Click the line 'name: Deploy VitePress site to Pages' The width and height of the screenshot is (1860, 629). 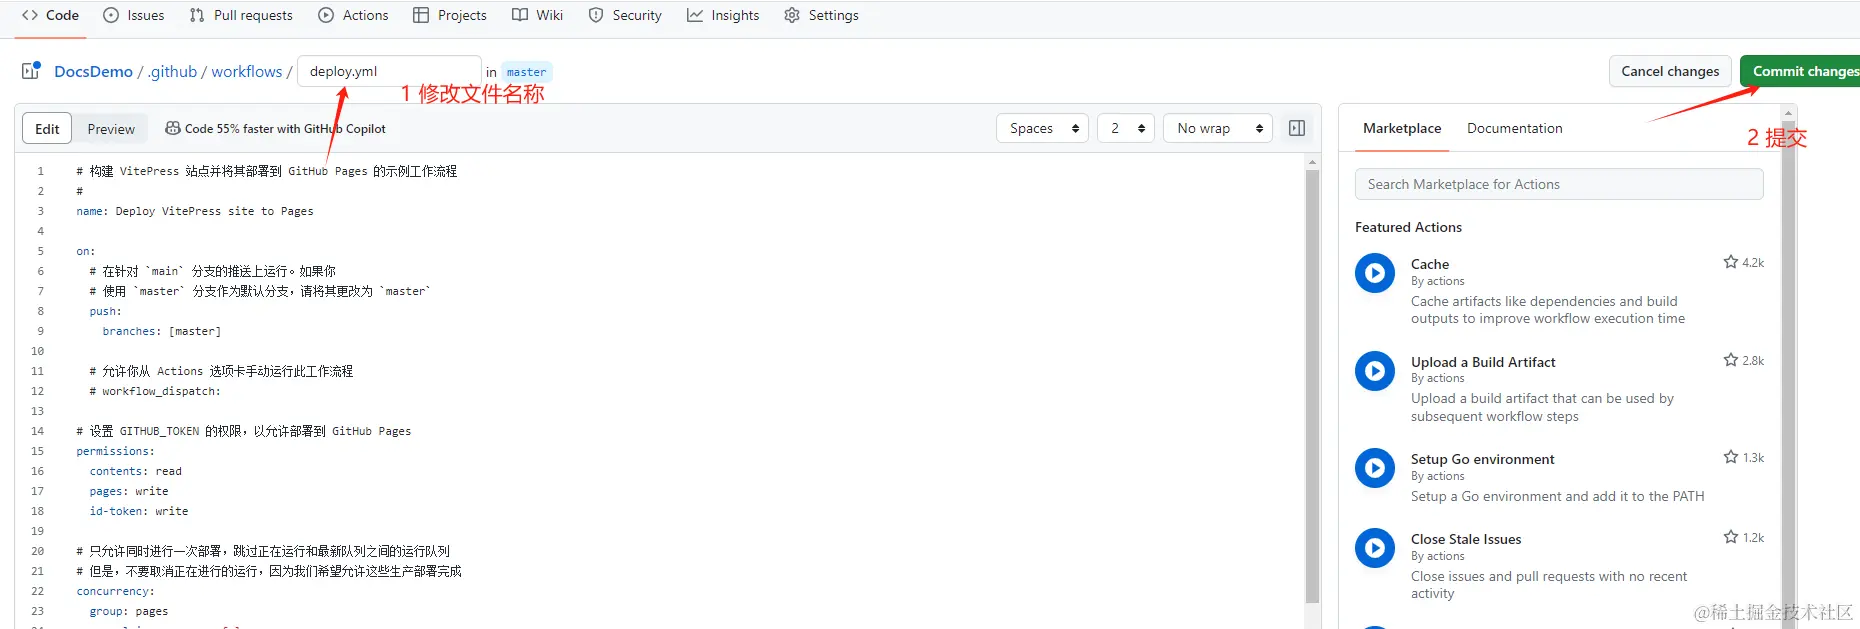tap(195, 211)
